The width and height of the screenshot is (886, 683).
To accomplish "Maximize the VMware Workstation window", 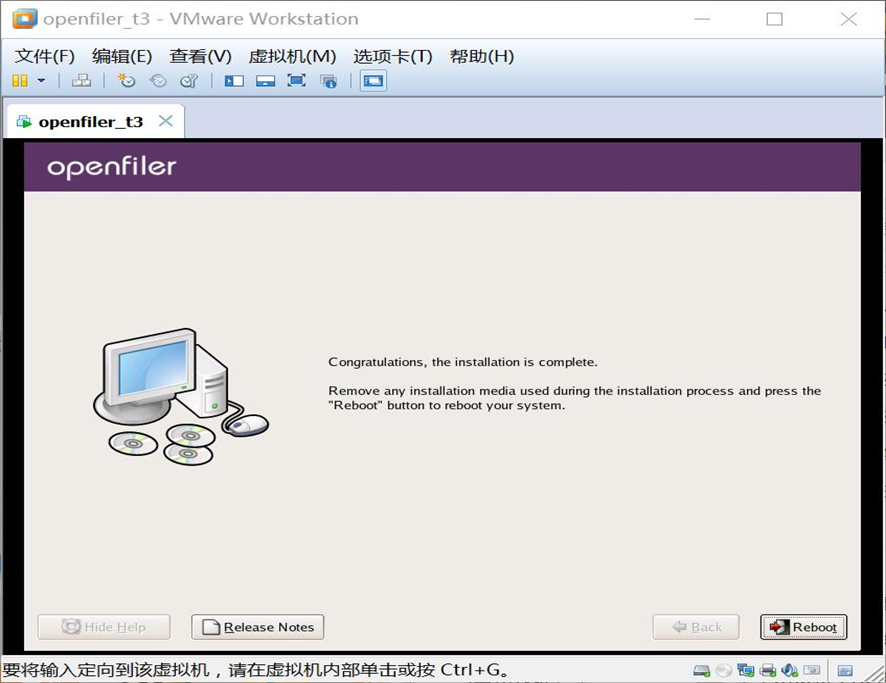I will click(x=775, y=19).
